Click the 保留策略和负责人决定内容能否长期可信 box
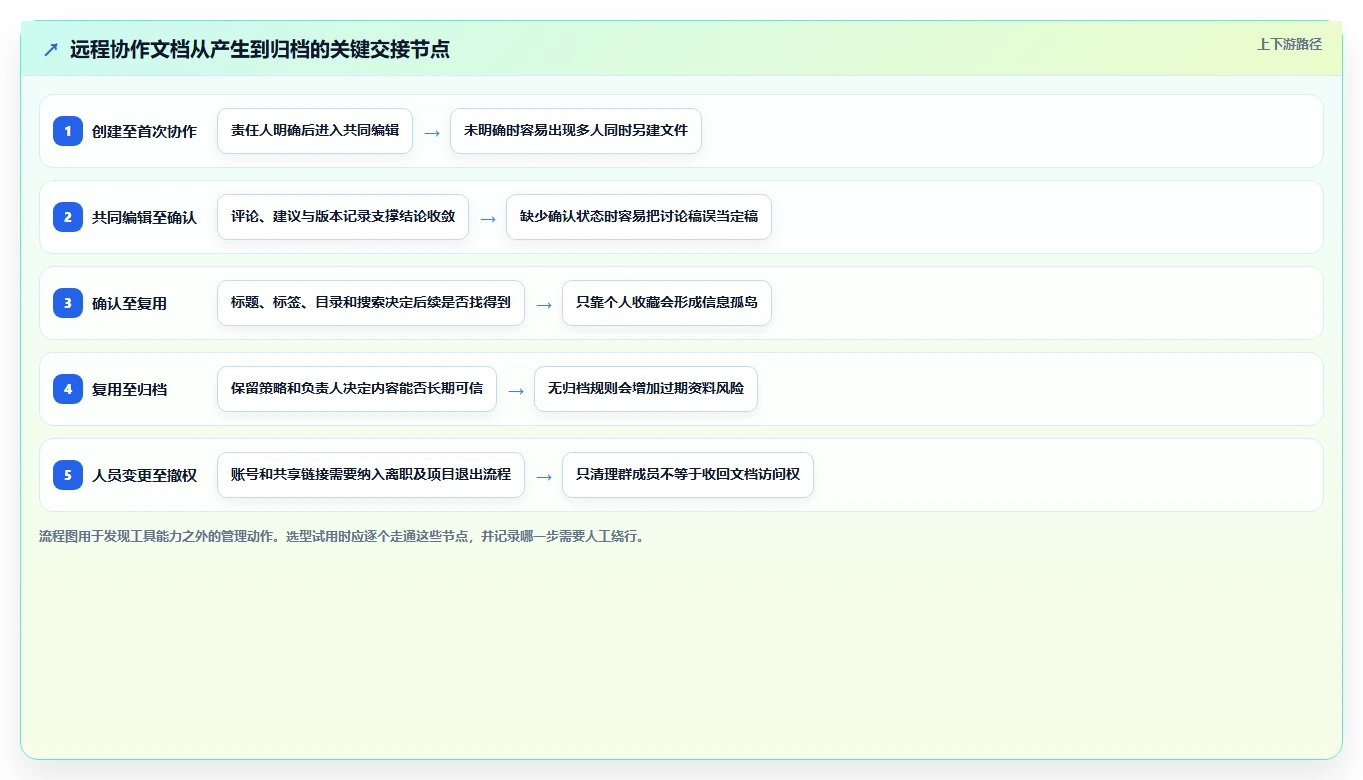The height and width of the screenshot is (780, 1363). [x=357, y=389]
